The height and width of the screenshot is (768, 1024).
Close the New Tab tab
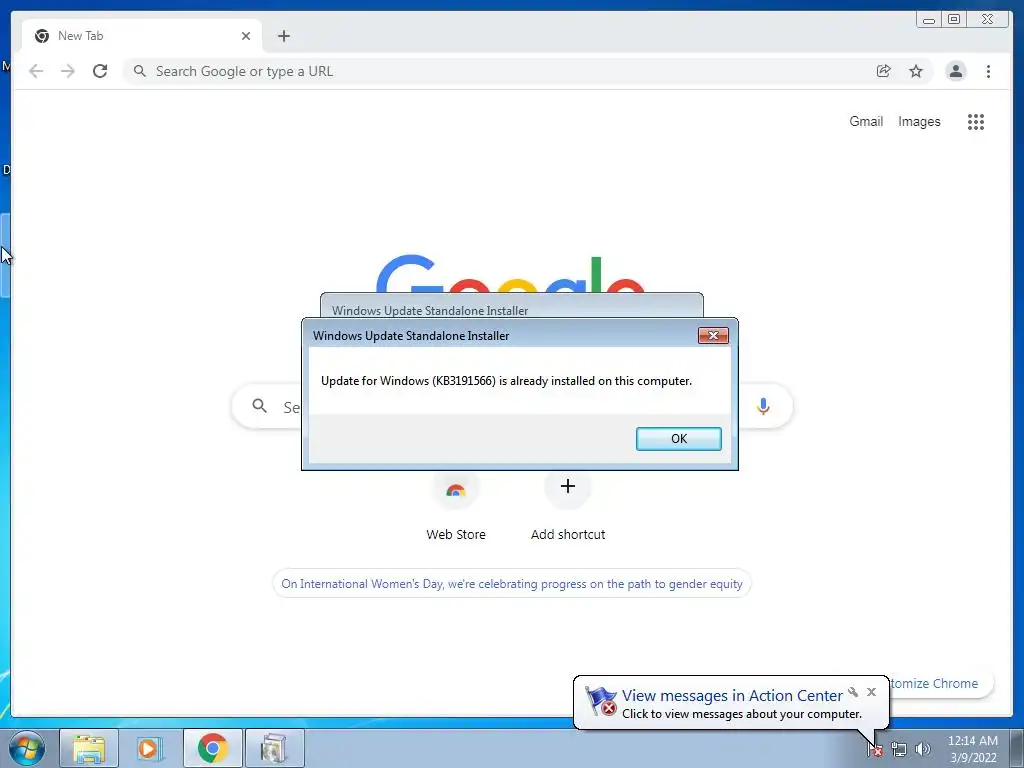246,36
